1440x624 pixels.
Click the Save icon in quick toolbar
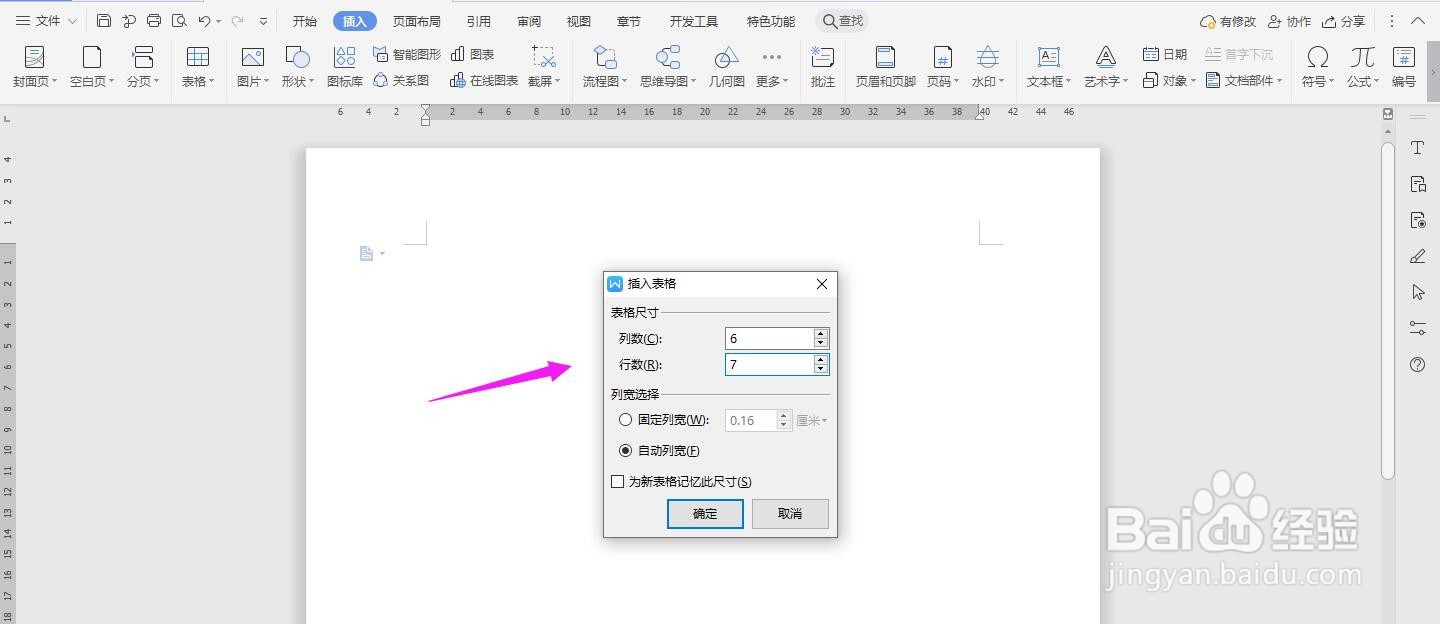104,21
